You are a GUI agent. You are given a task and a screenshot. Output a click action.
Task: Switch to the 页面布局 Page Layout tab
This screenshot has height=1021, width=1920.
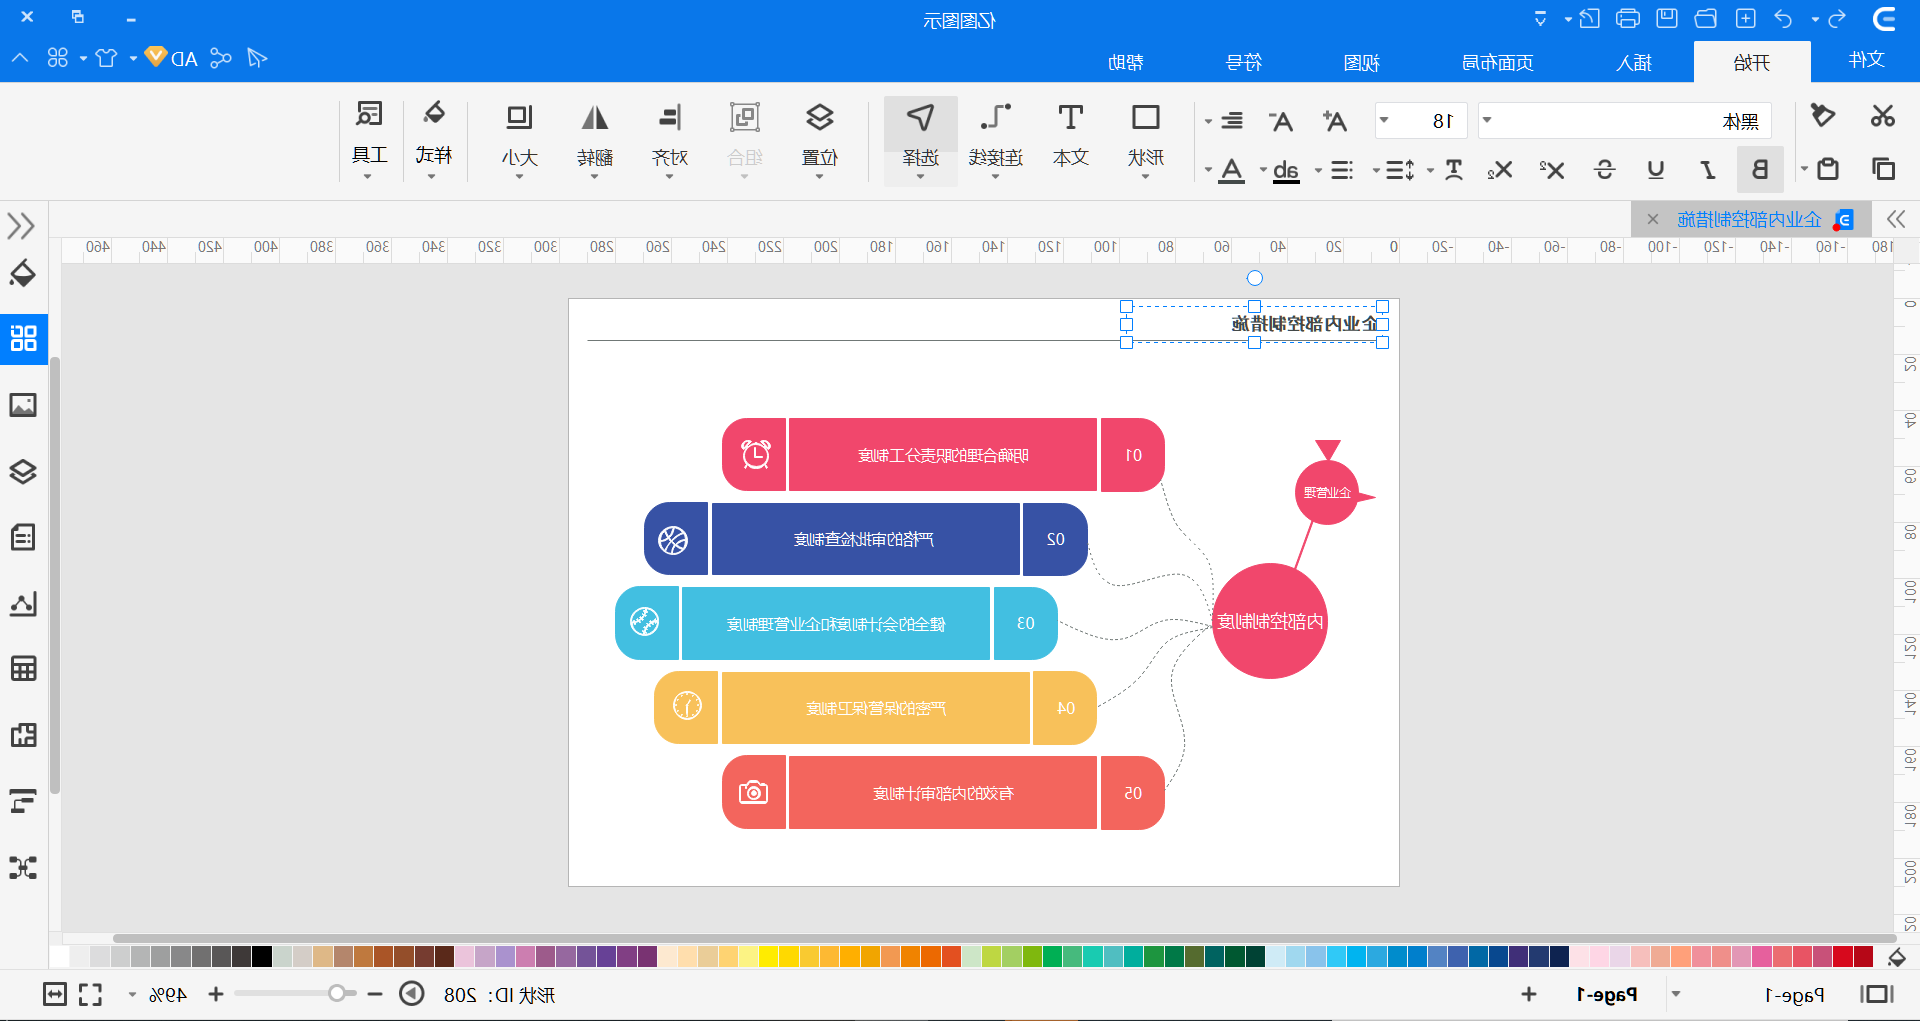[x=1498, y=62]
